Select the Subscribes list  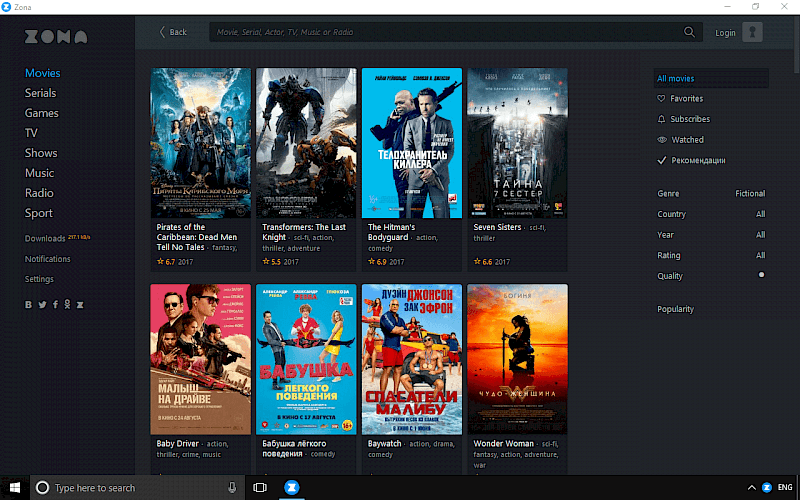(690, 119)
